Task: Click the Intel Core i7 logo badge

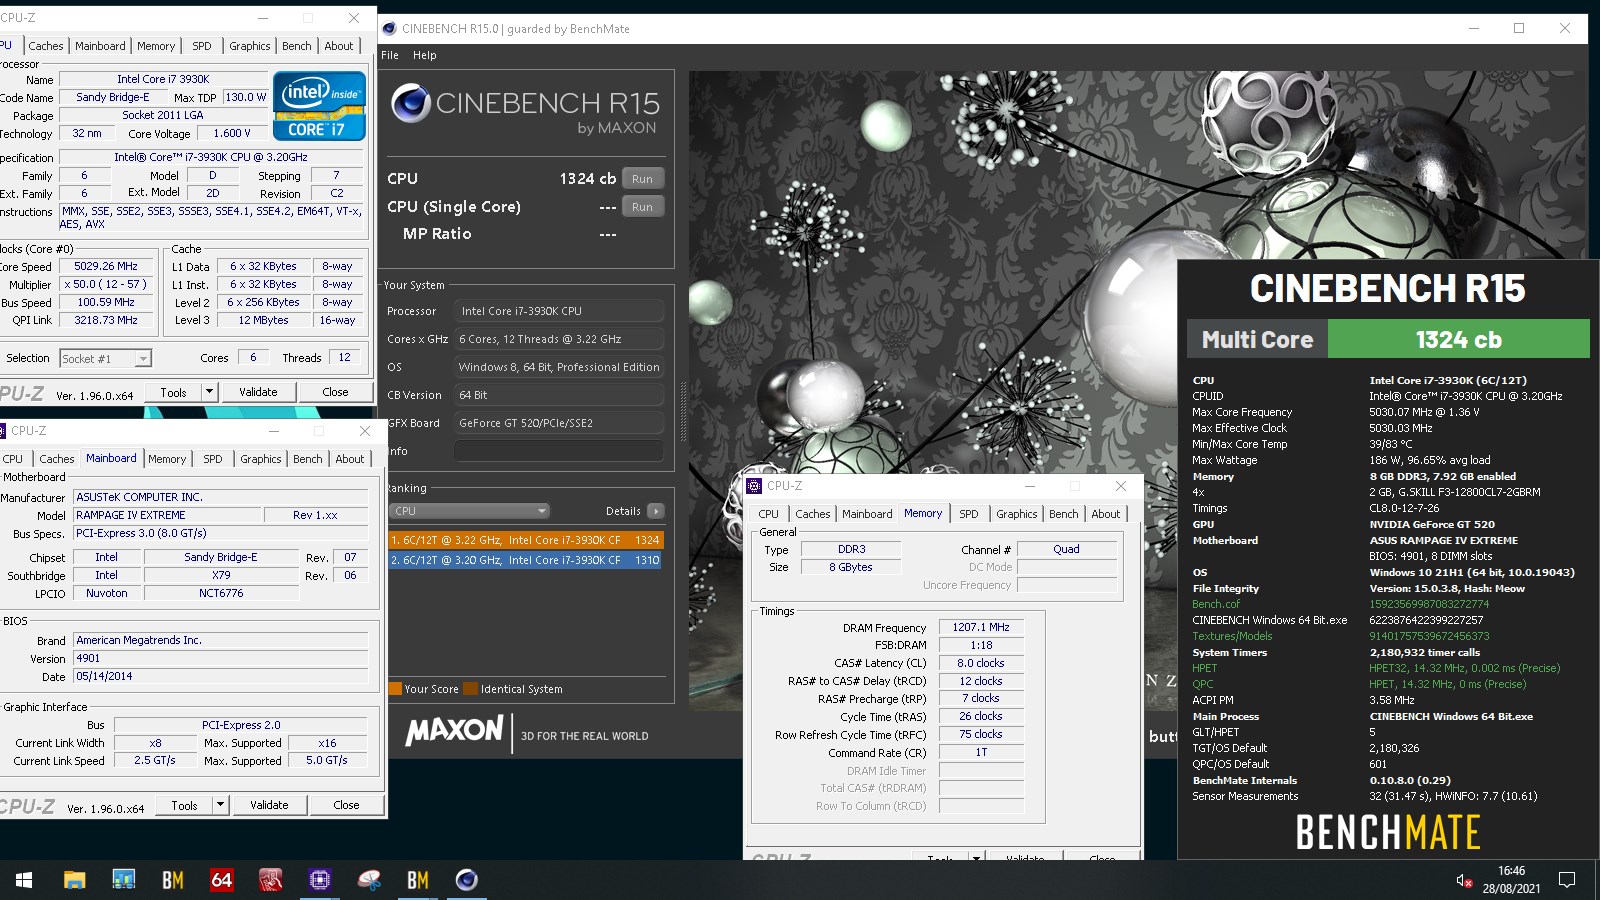Action: click(320, 106)
